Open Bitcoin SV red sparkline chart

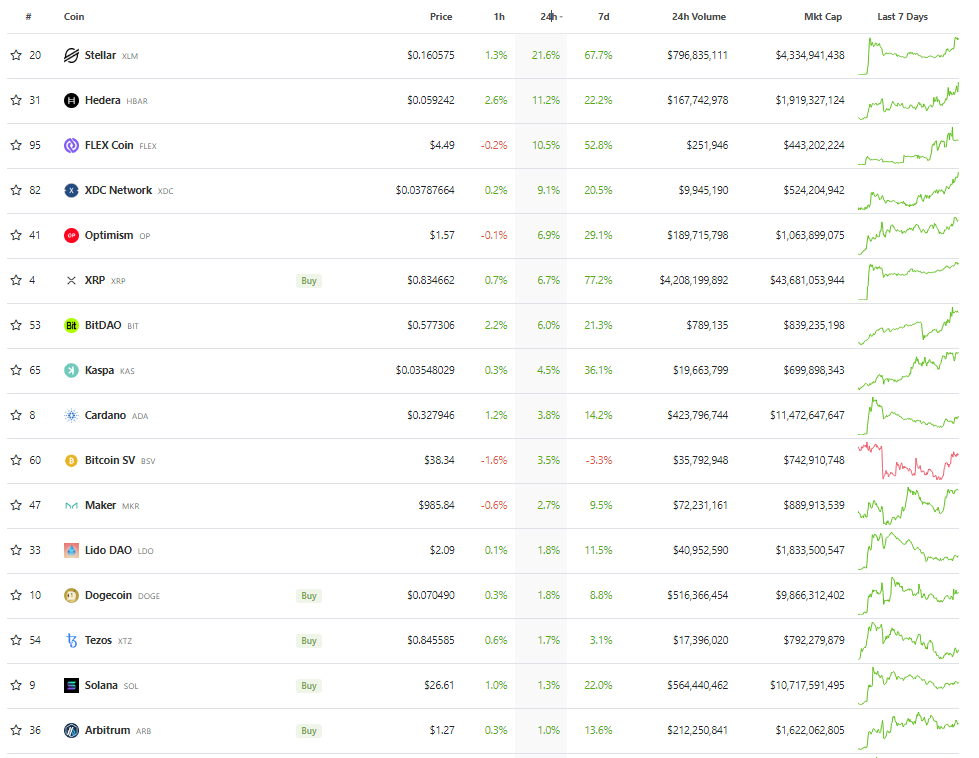pos(908,461)
